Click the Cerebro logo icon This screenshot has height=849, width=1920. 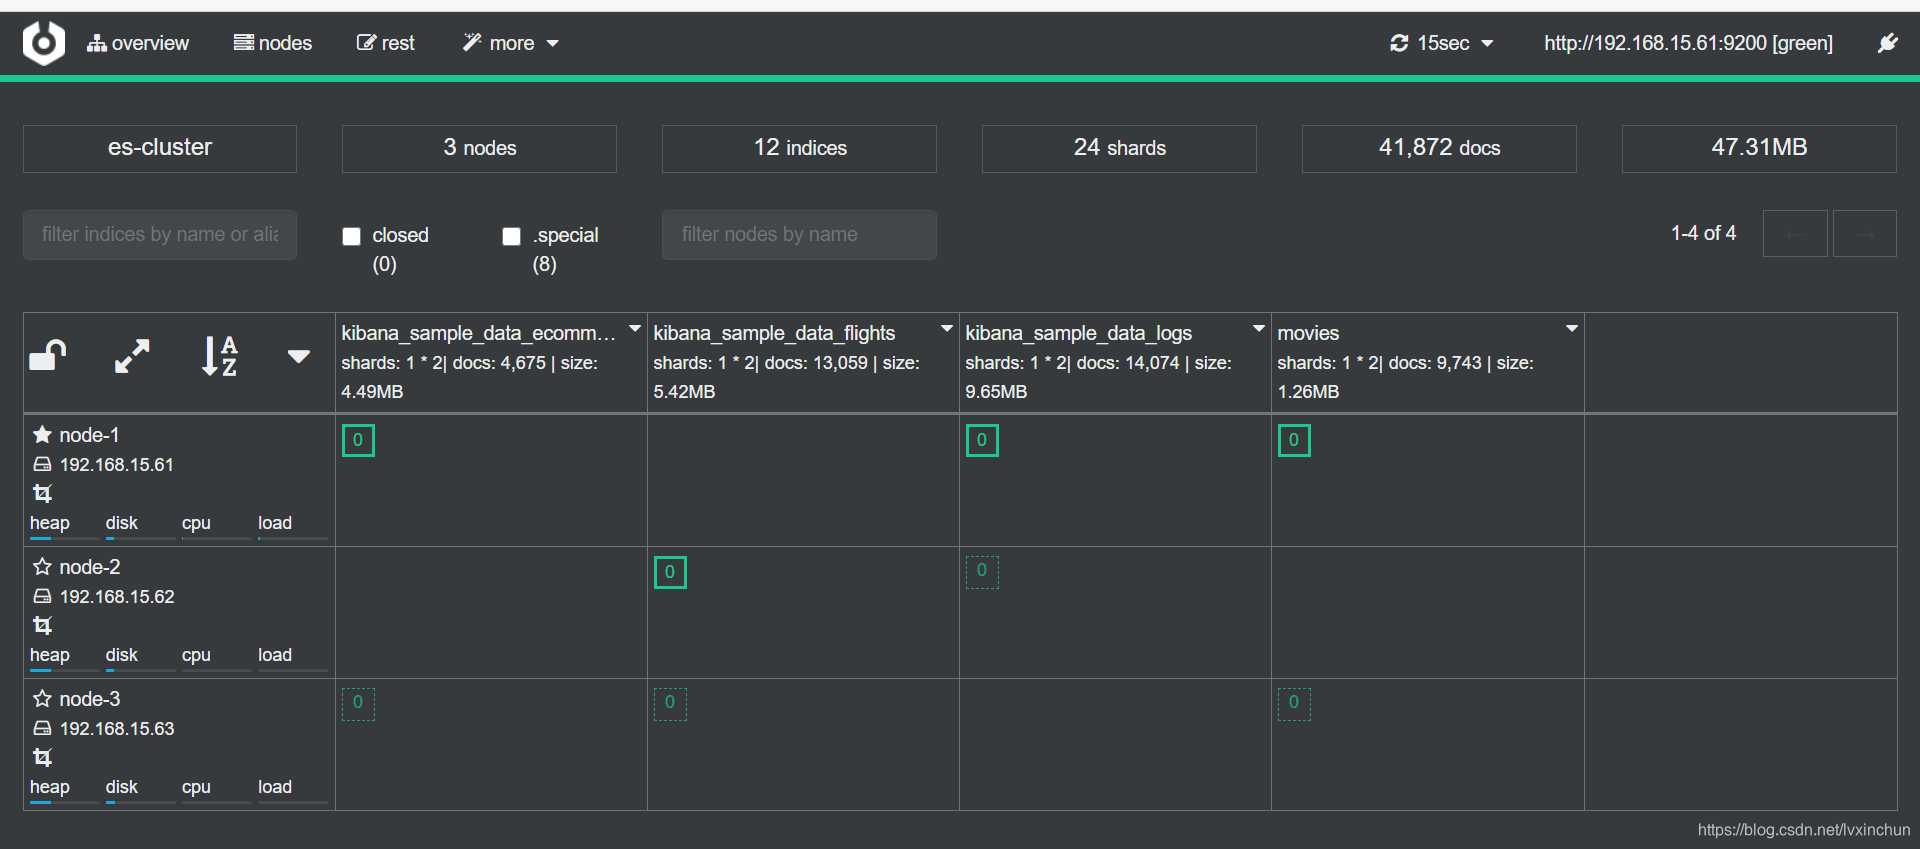(44, 43)
